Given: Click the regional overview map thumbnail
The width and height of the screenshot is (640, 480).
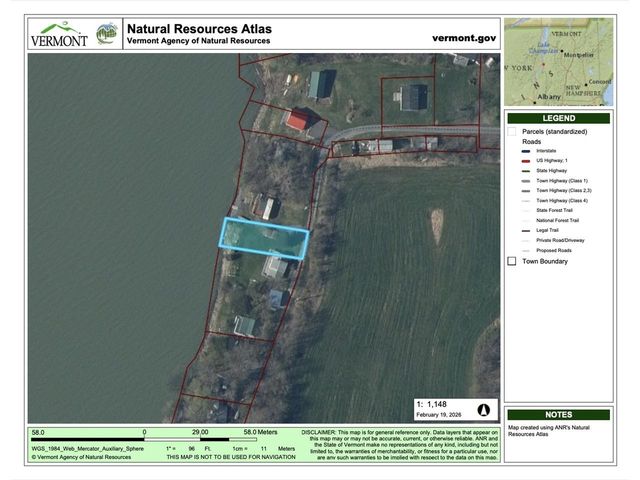Looking at the screenshot, I should click(x=558, y=62).
